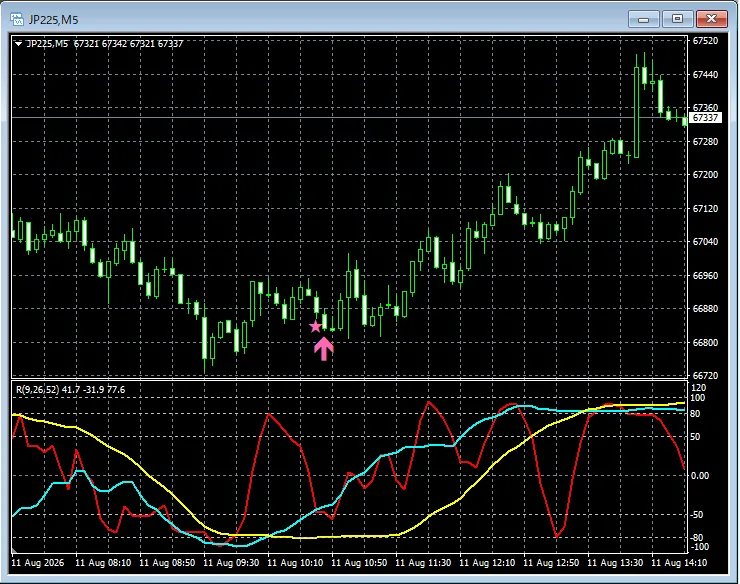Click indicator scale value -50
Viewport: 740px width, 584px height.
click(x=697, y=515)
